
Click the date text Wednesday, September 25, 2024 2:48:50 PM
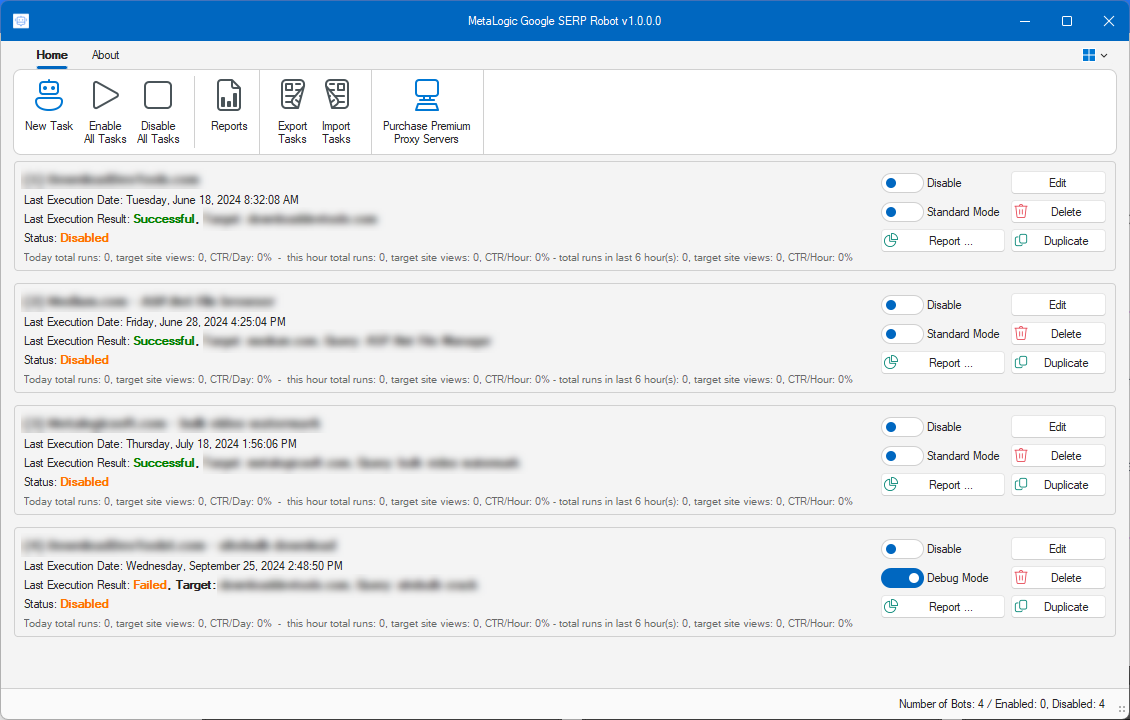tap(234, 566)
